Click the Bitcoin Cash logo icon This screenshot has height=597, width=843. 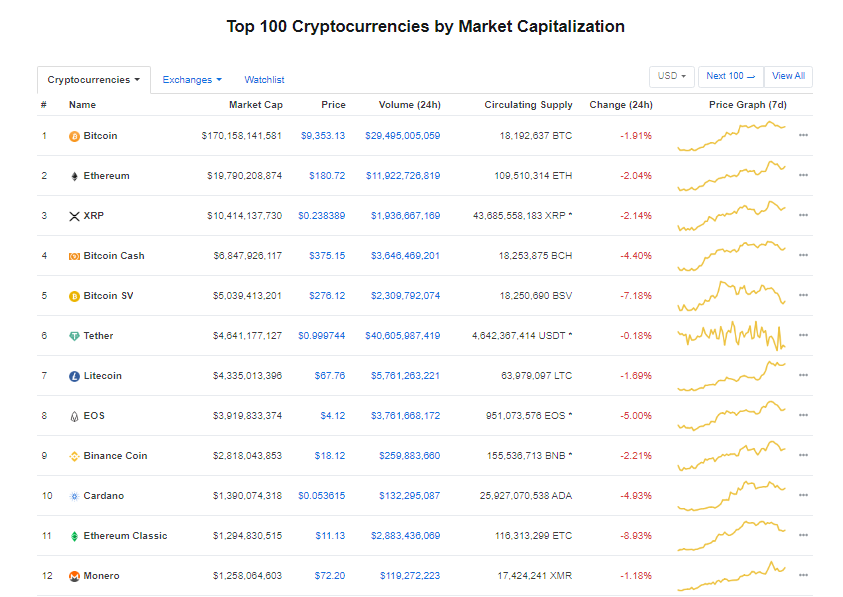point(74,257)
